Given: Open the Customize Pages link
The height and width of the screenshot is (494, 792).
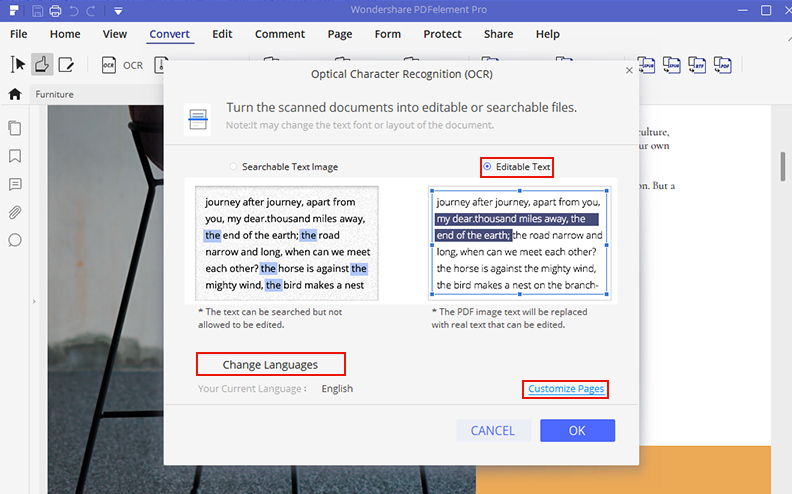Looking at the screenshot, I should coord(566,389).
